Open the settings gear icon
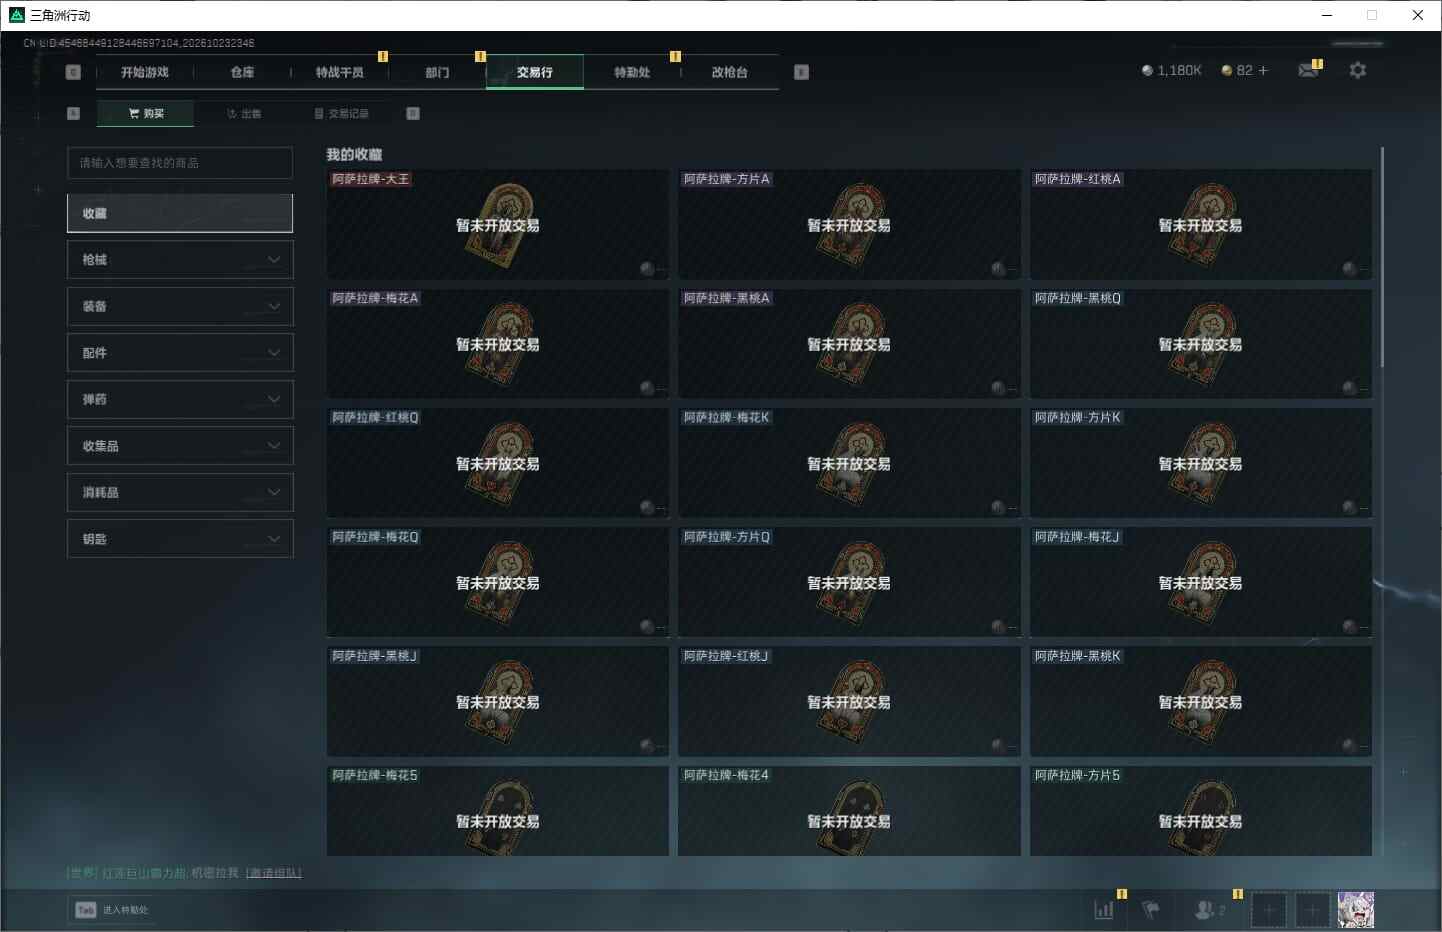The width and height of the screenshot is (1442, 932). (x=1357, y=70)
